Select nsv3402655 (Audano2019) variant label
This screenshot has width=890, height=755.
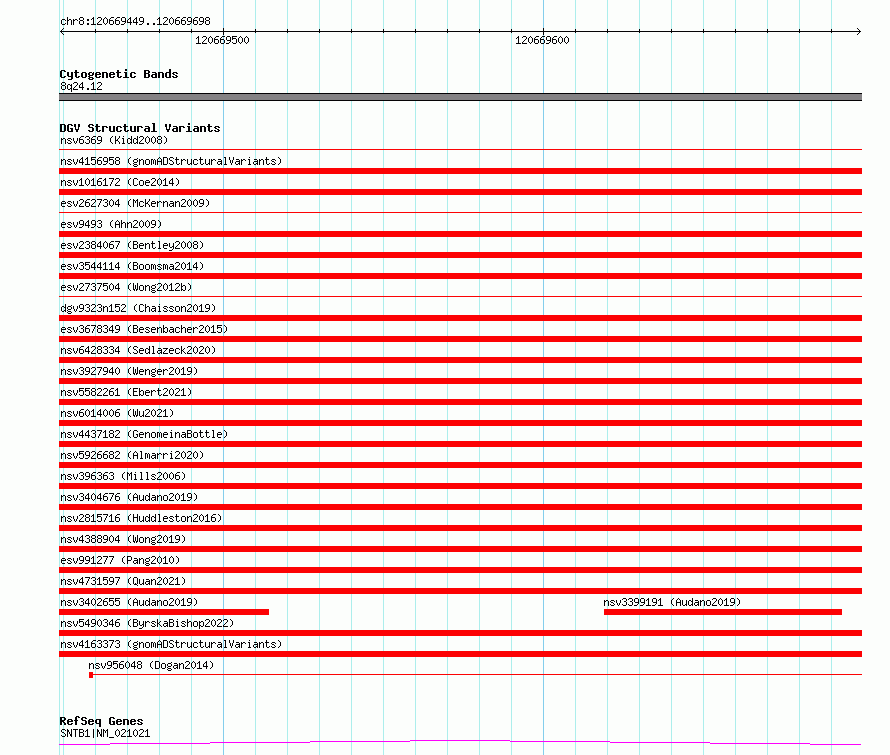(x=129, y=602)
